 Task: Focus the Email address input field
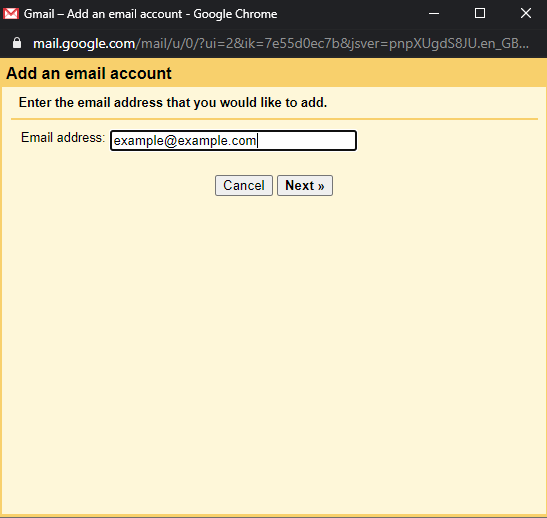[x=233, y=141]
